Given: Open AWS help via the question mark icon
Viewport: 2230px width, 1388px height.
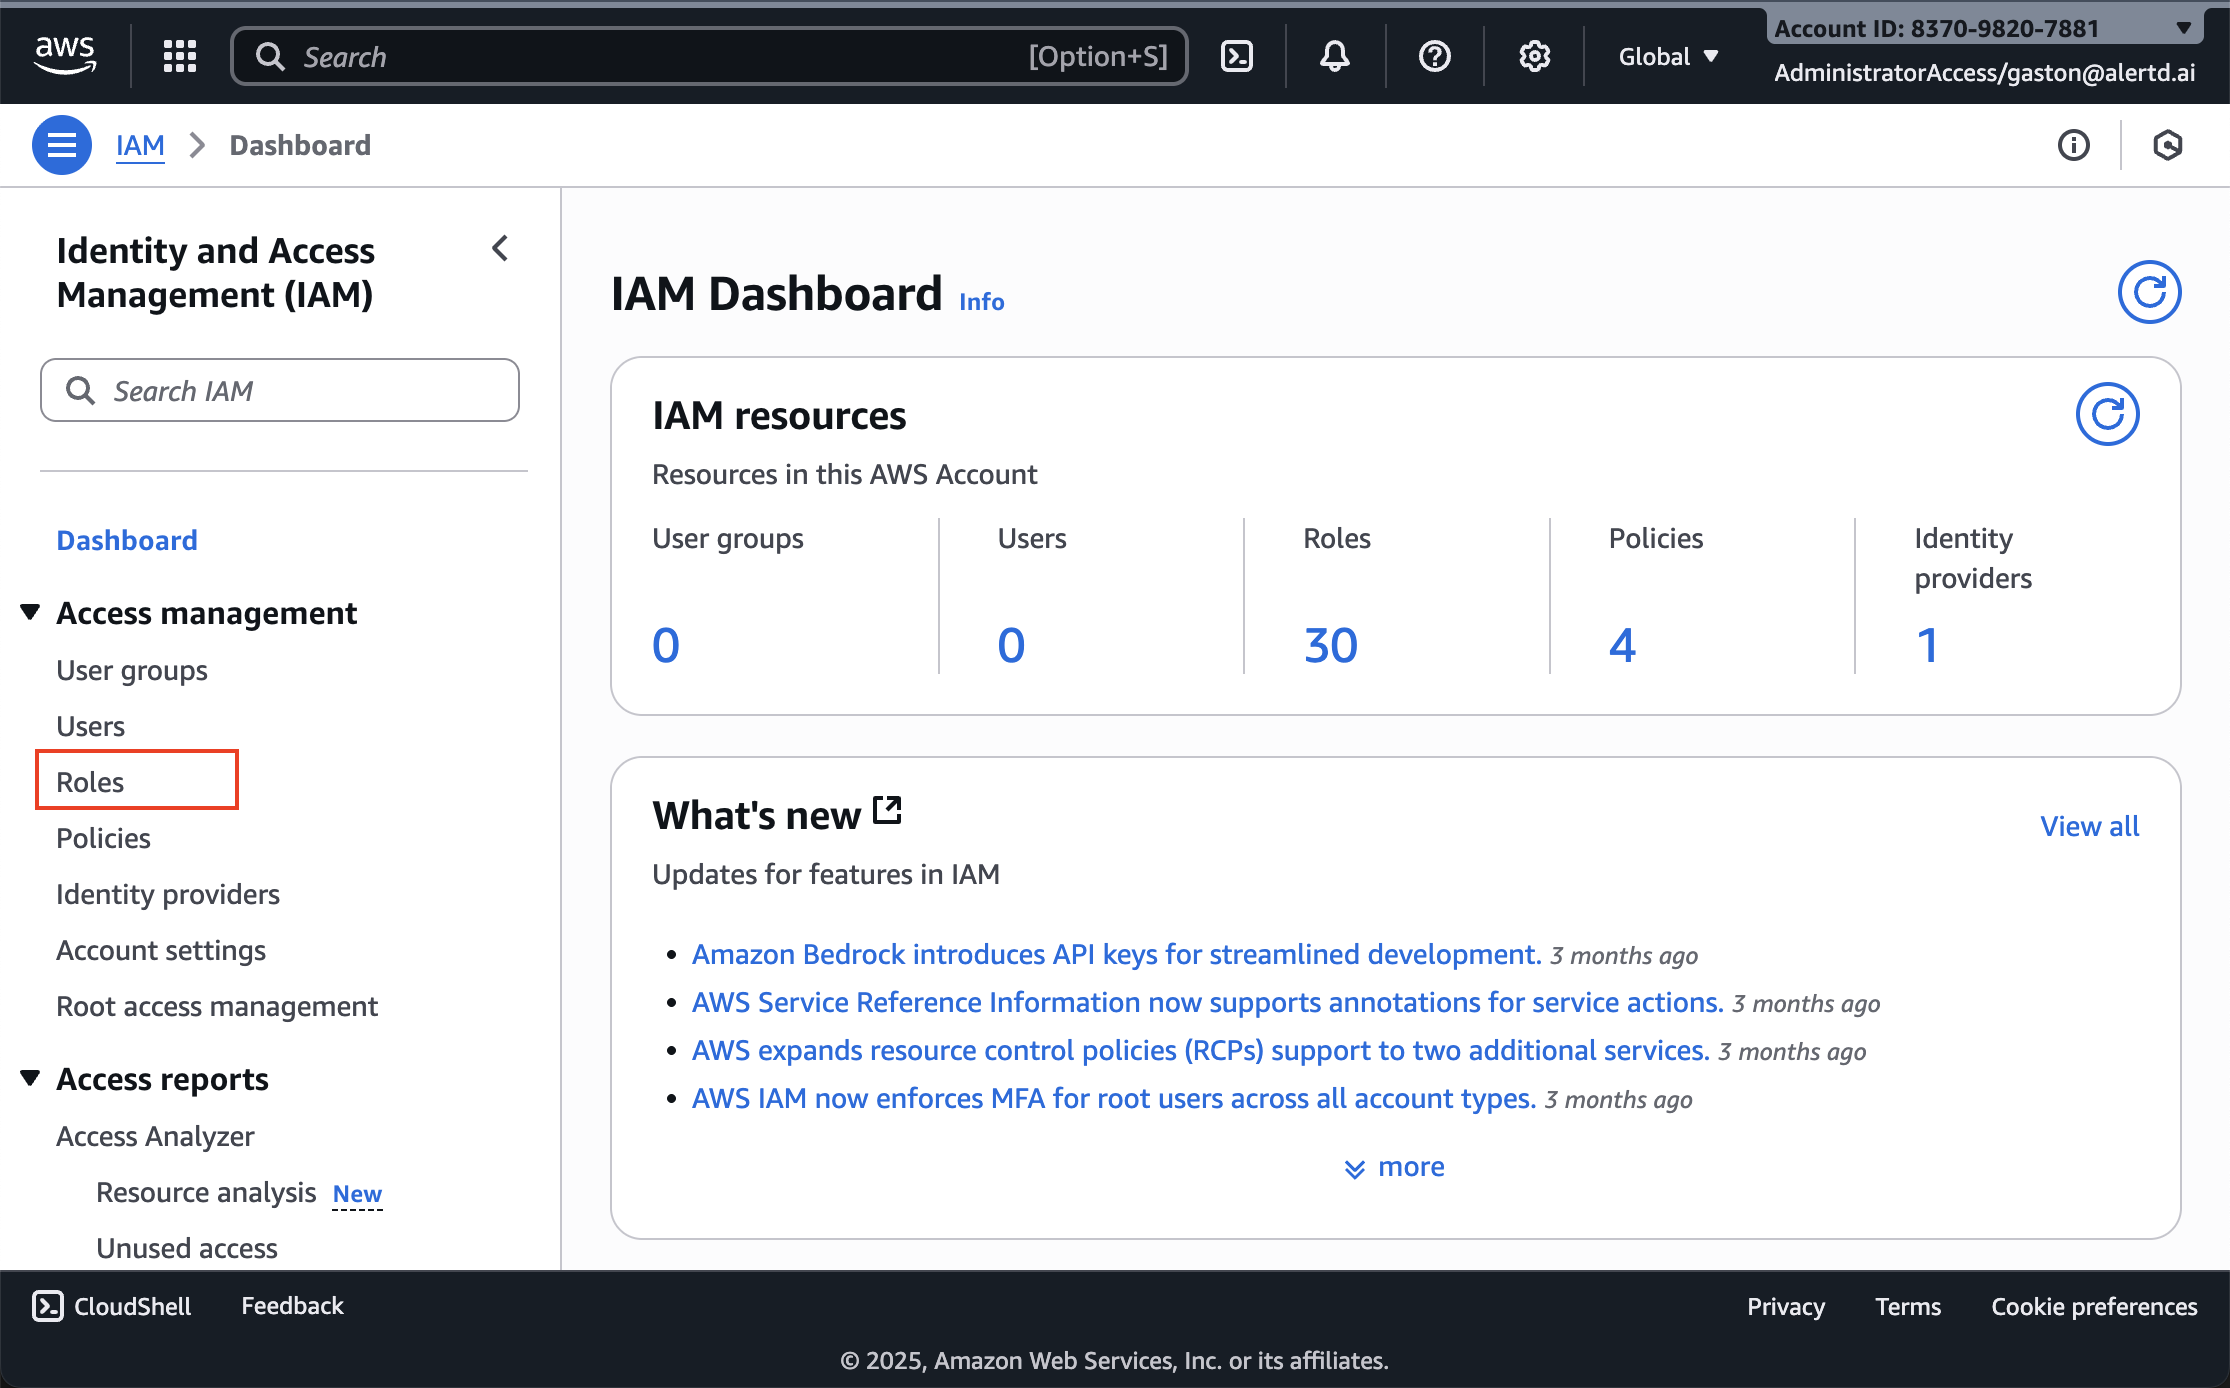Looking at the screenshot, I should 1434,56.
